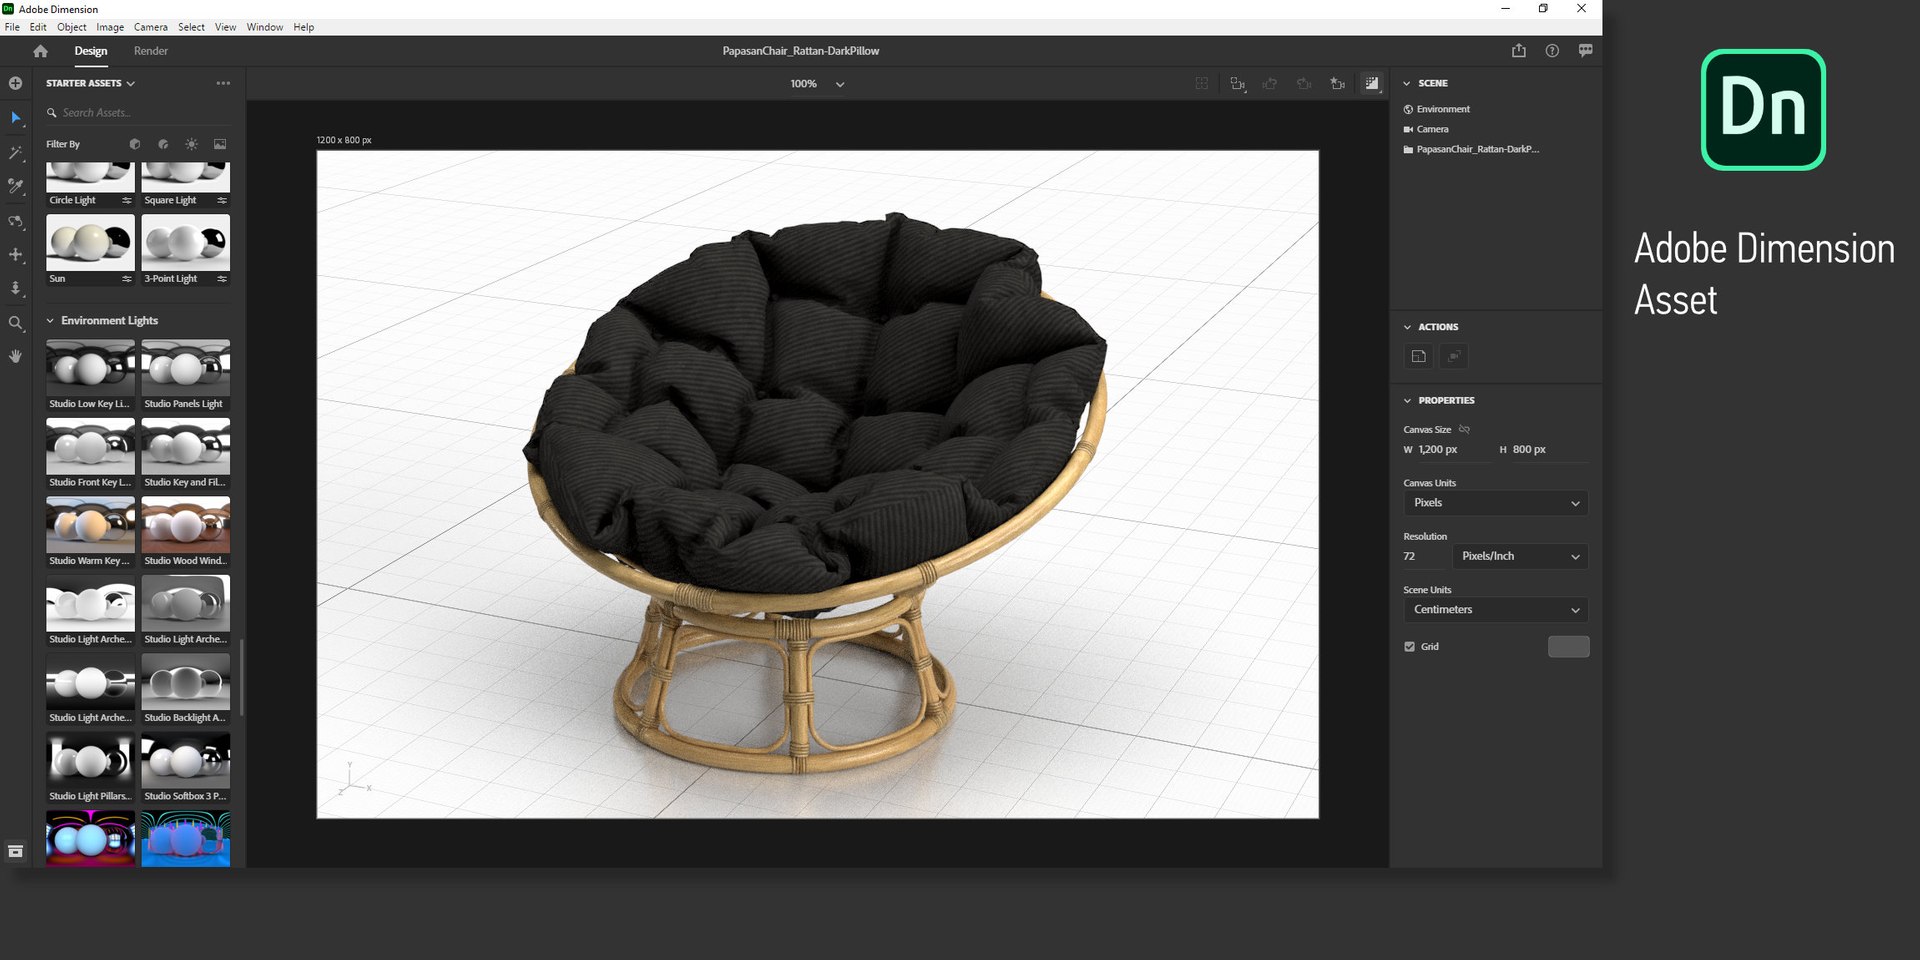Viewport: 1920px width, 960px height.
Task: Toggle the Grid checkbox
Action: click(x=1409, y=647)
